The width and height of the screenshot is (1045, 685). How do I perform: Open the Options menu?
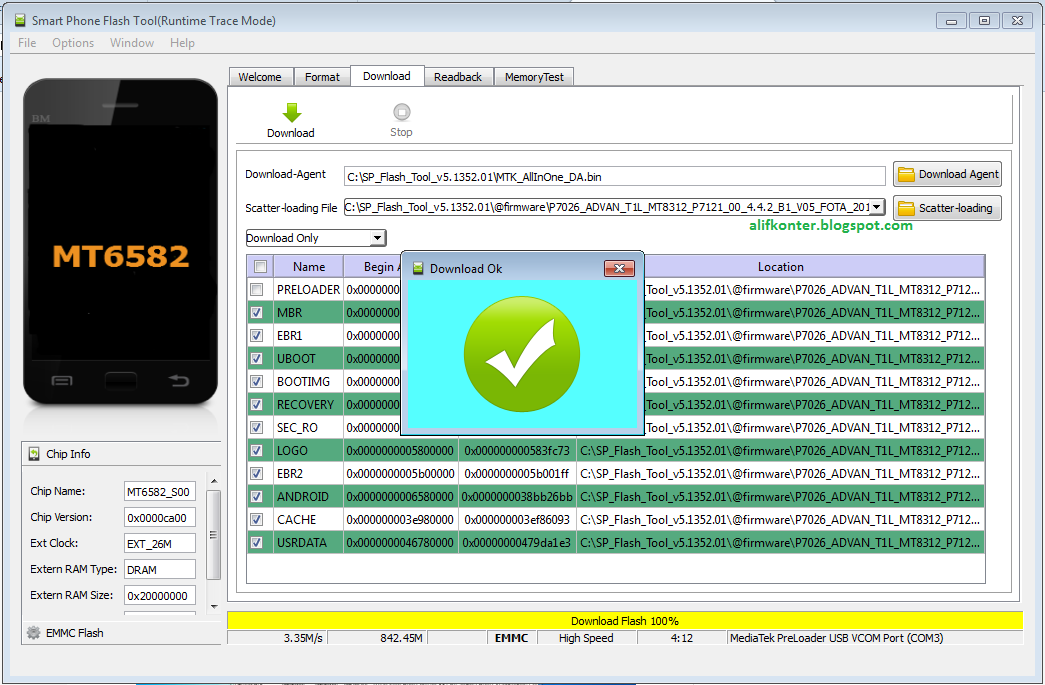[x=72, y=42]
